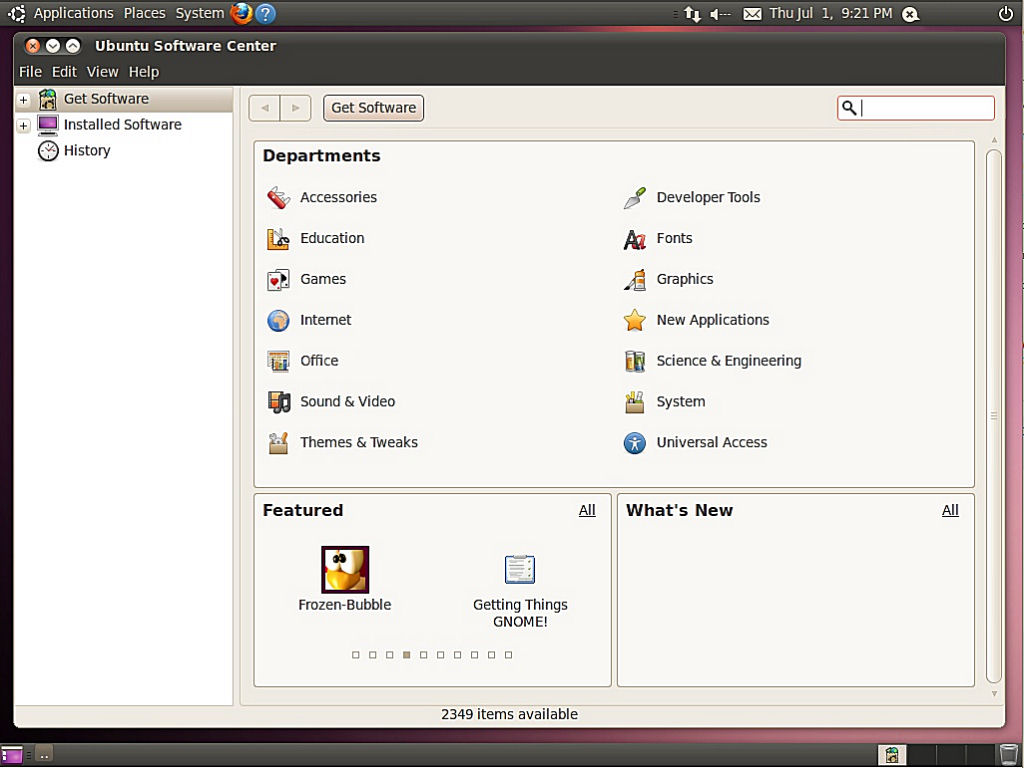Select the Sound & Video icon
1024x768 pixels.
click(x=278, y=402)
